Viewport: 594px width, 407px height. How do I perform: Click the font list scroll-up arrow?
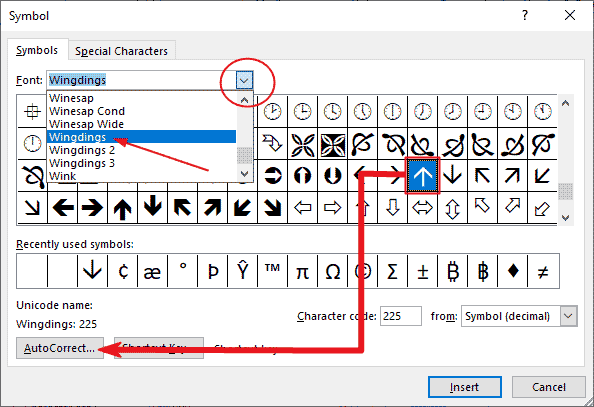coord(244,100)
